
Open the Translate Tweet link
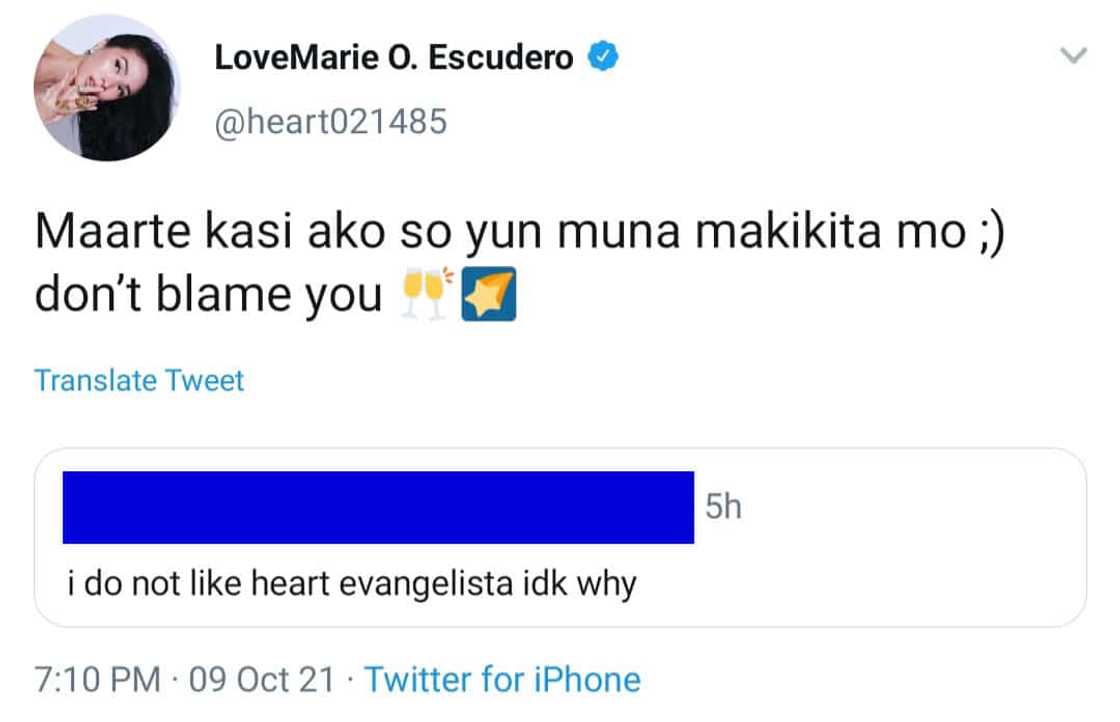[x=138, y=380]
